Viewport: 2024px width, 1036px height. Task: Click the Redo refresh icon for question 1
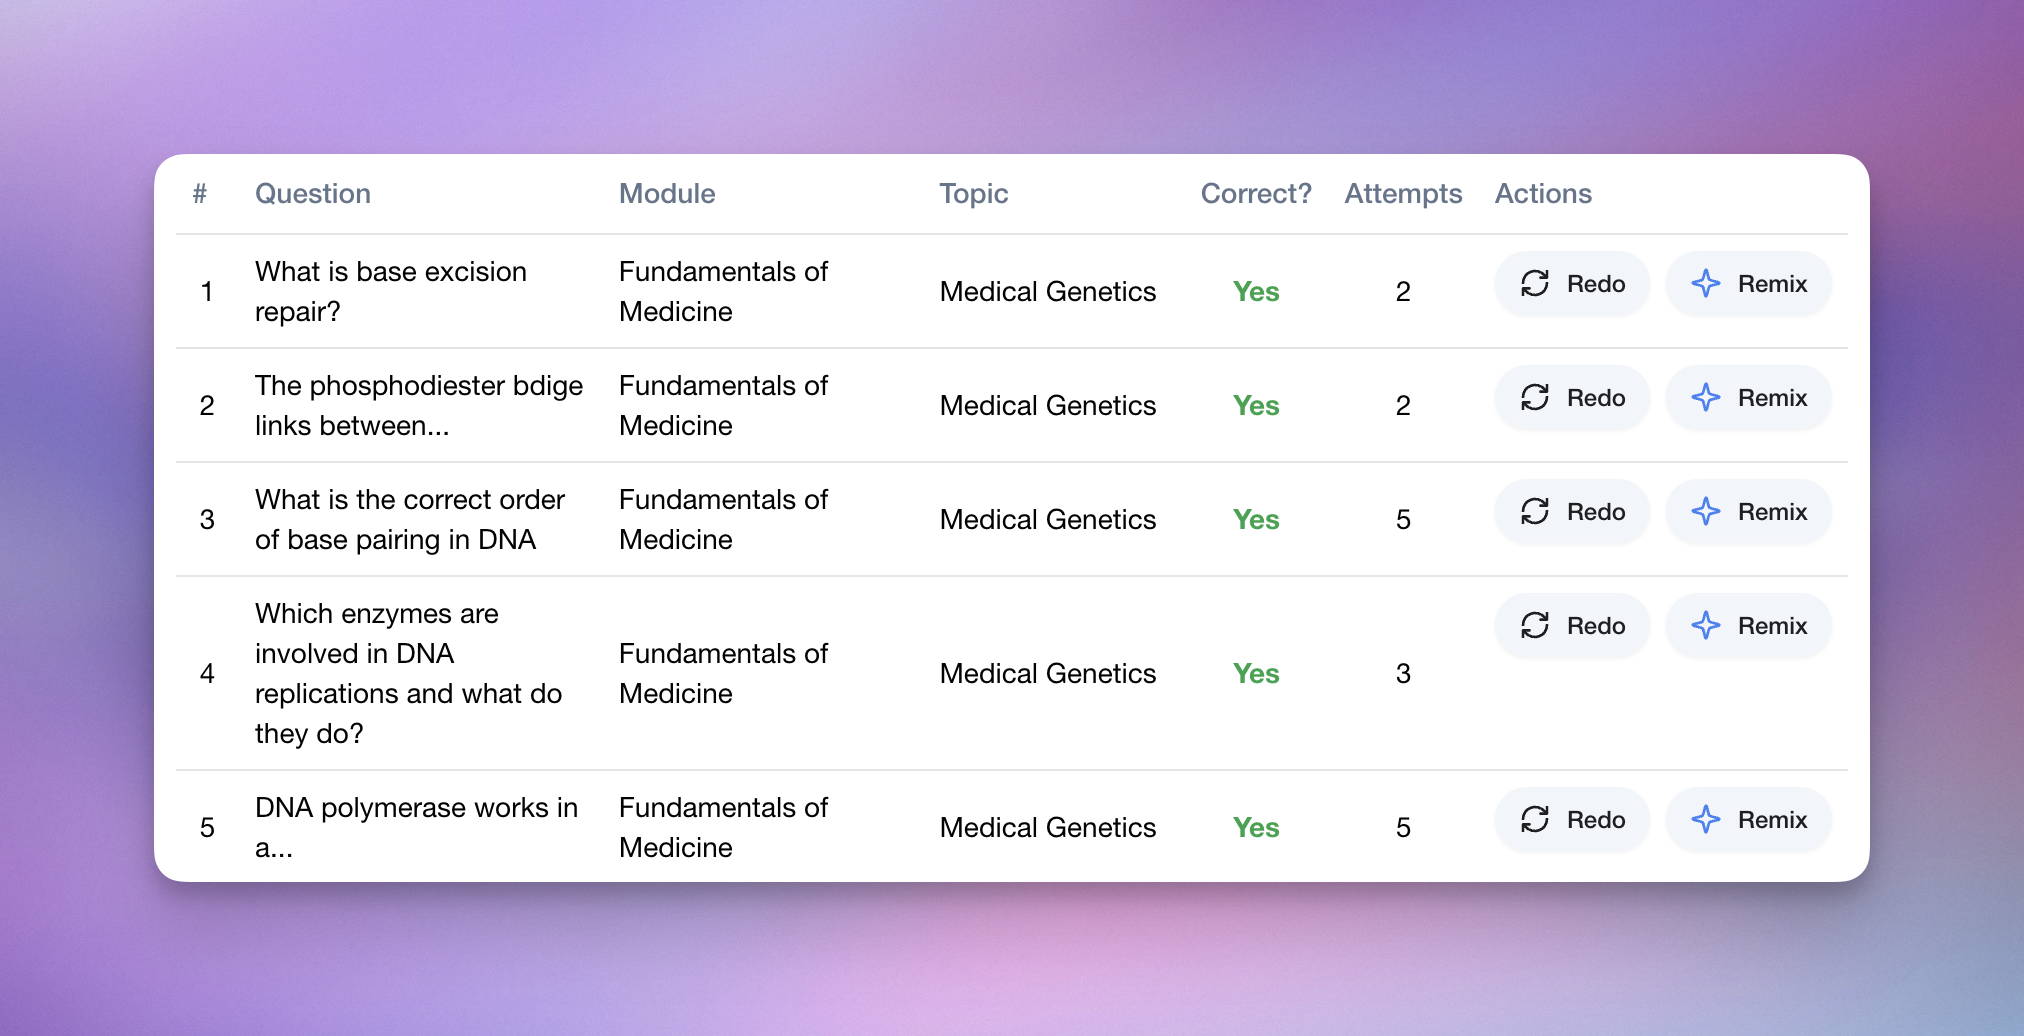pyautogui.click(x=1532, y=284)
